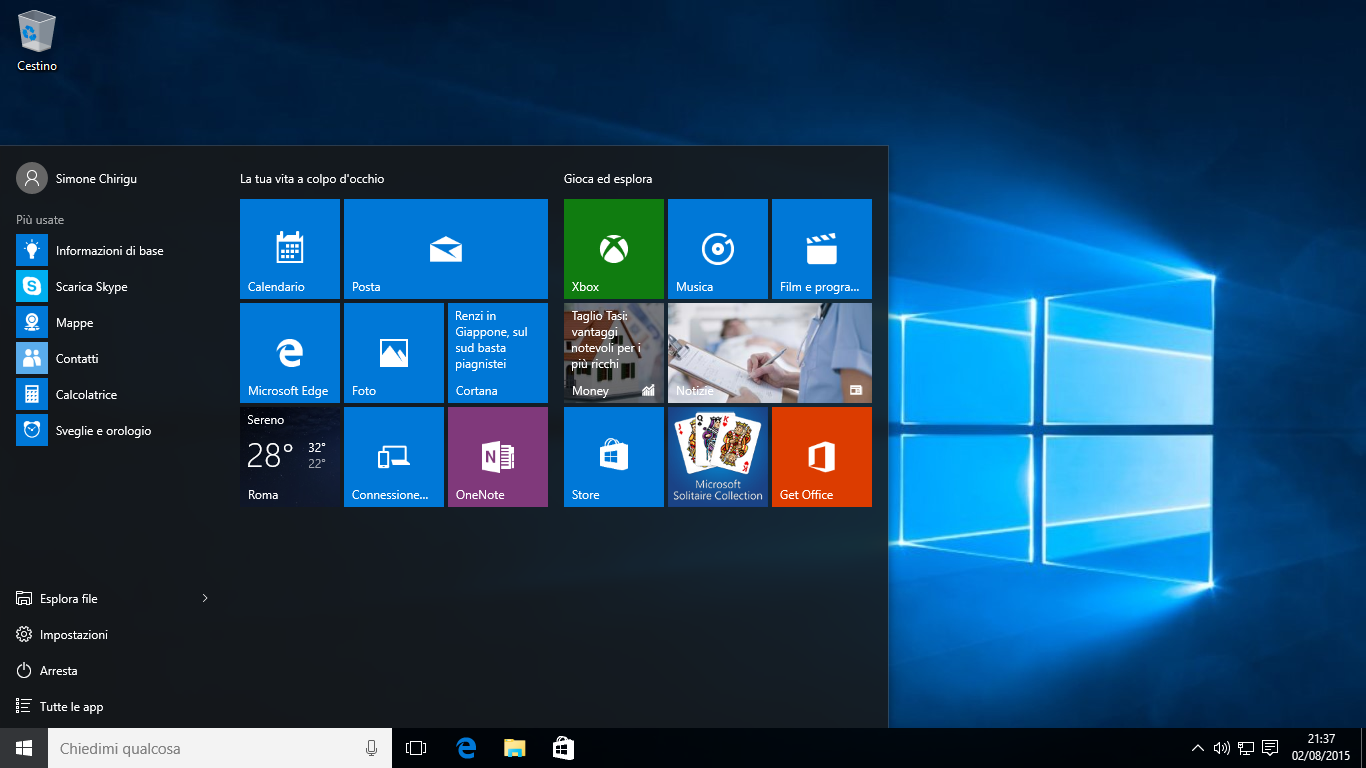Expand the Esplora file arrow

pos(205,598)
